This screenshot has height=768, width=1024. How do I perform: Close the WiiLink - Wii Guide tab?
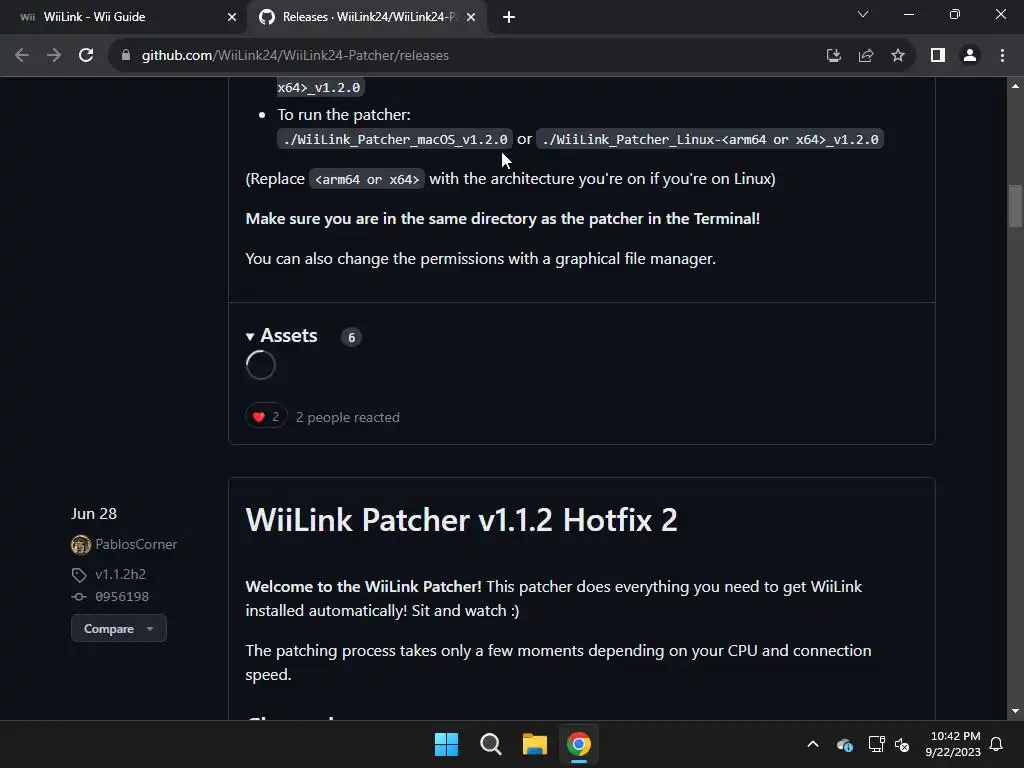coord(232,17)
